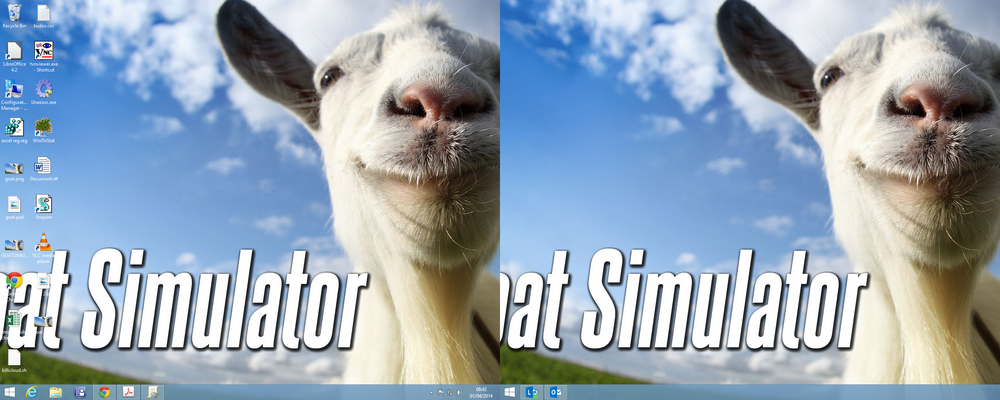Open File Explorer from the taskbar
This screenshot has height=400, width=1000.
tap(56, 392)
